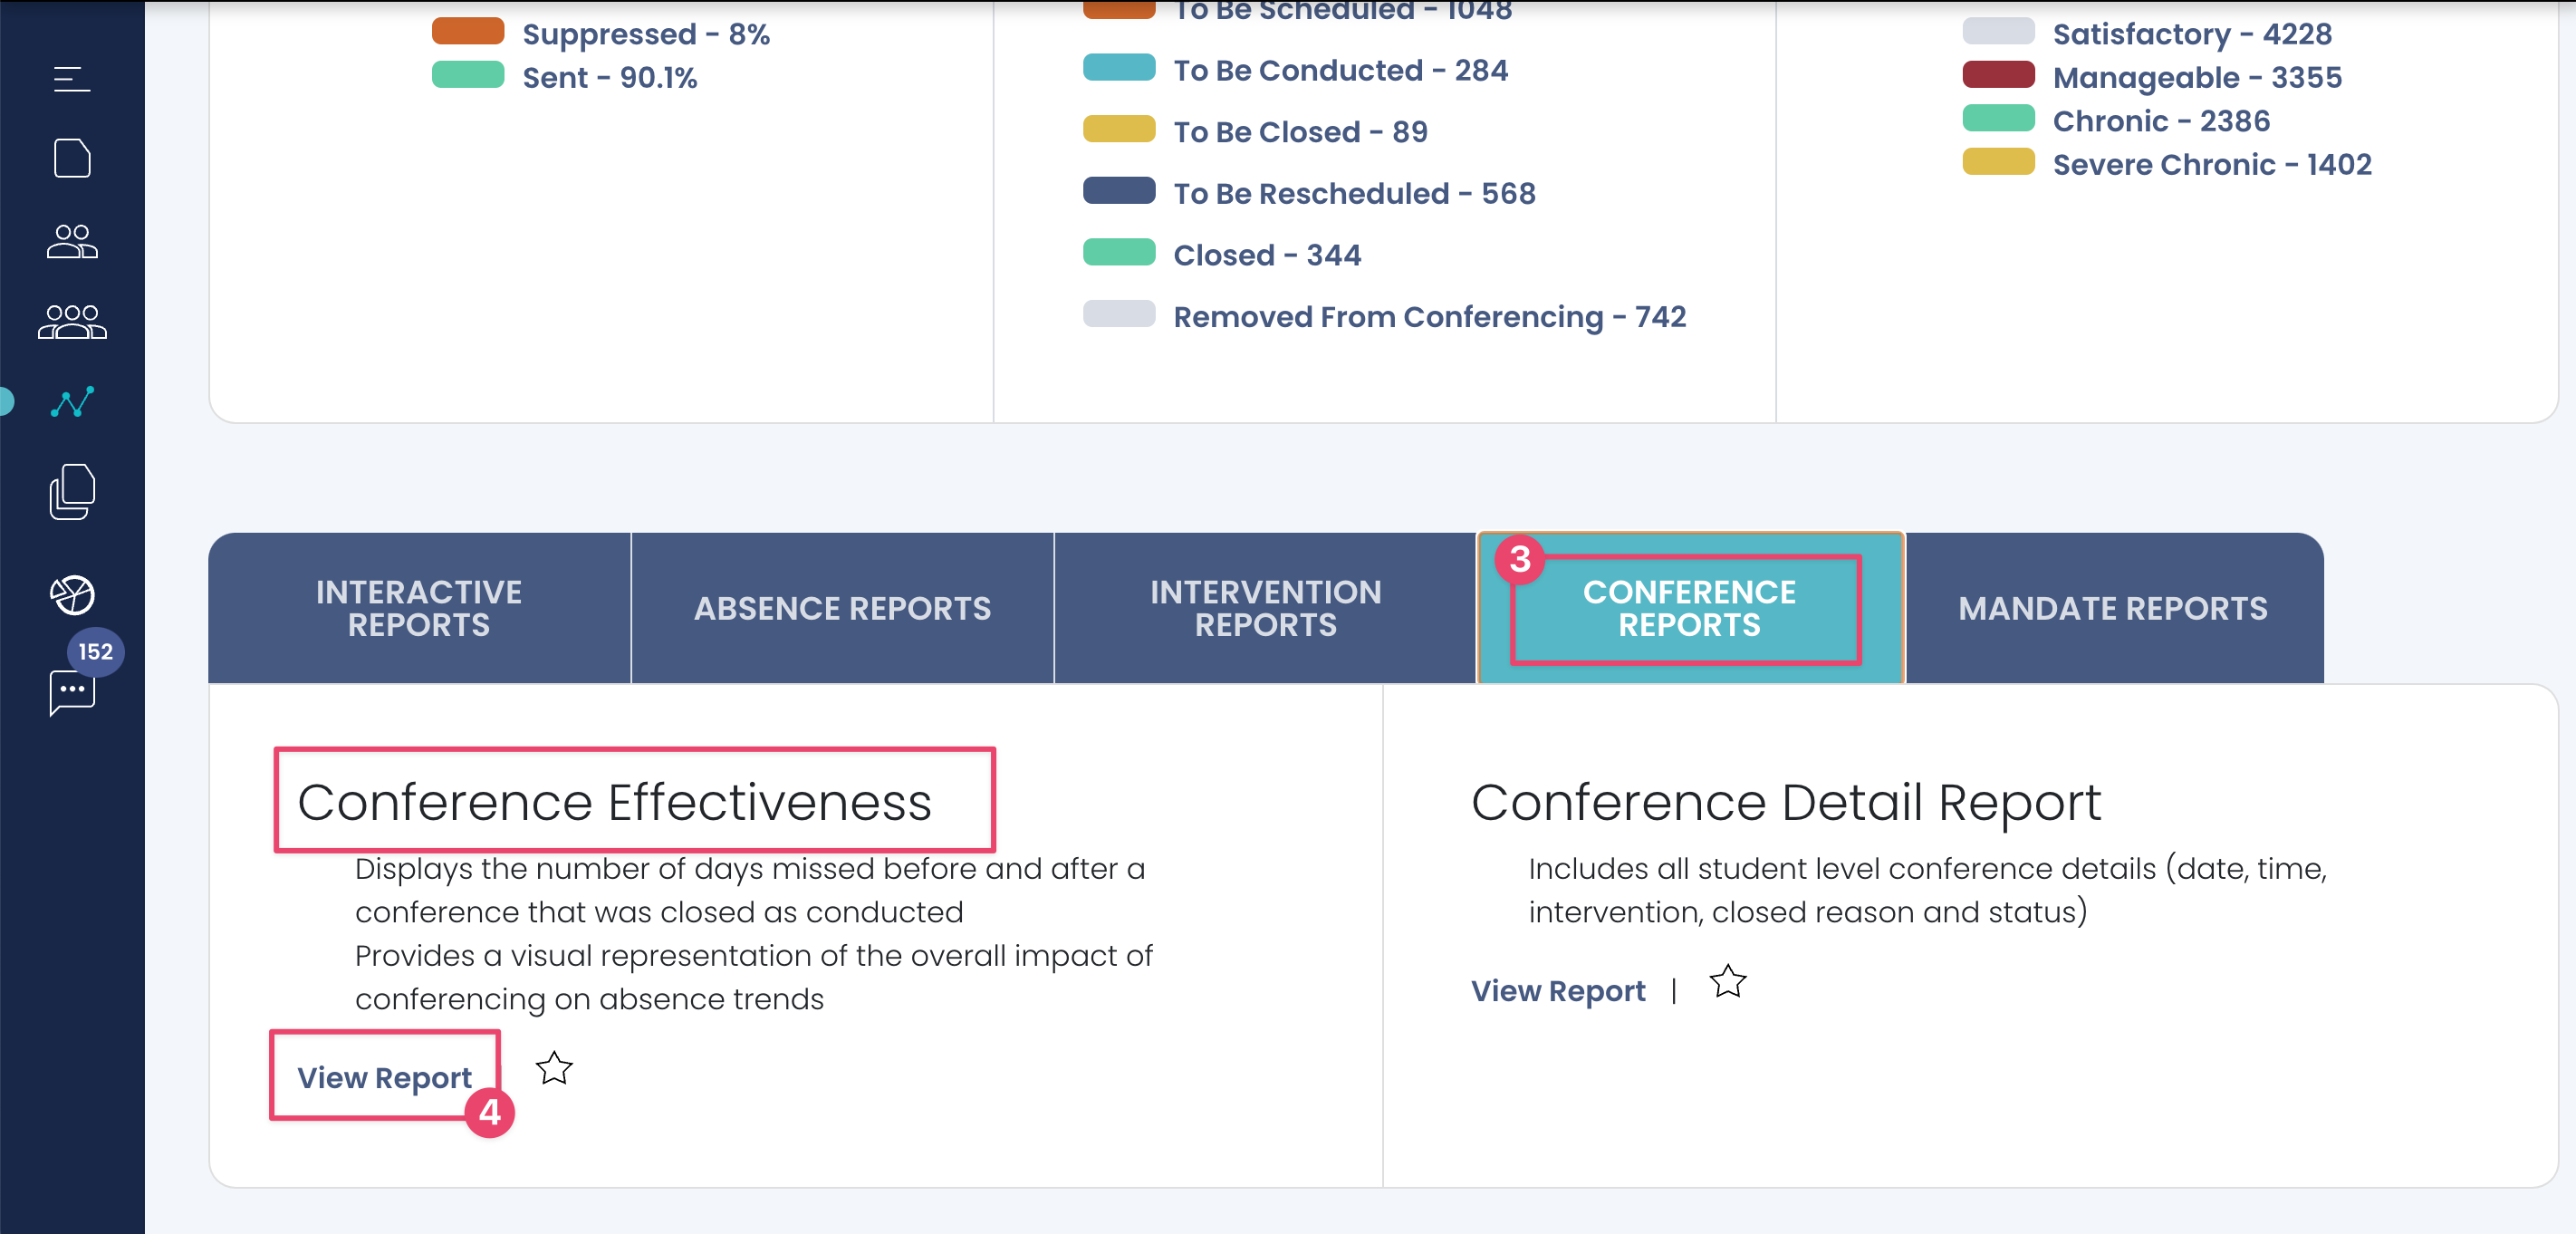Favorite Conference Detail Report with the star icon

tap(1728, 982)
